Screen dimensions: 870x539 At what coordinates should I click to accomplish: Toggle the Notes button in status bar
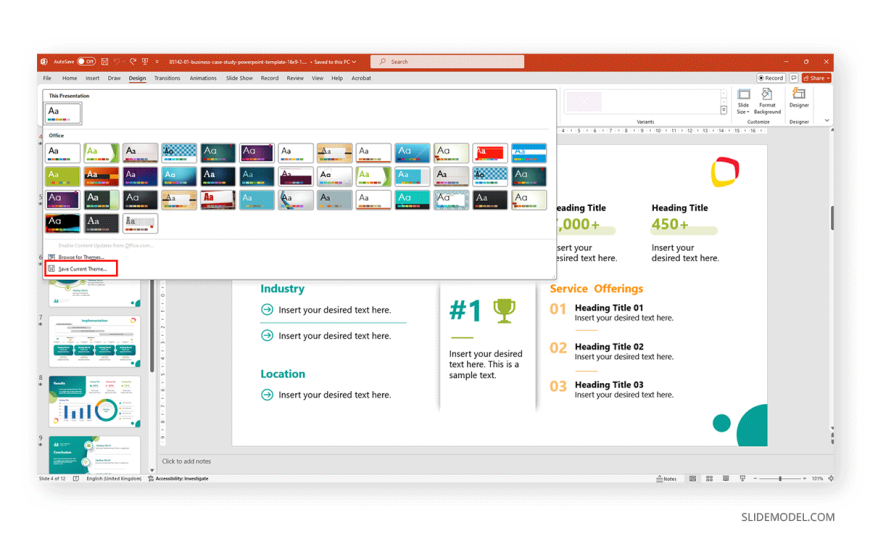(x=666, y=478)
